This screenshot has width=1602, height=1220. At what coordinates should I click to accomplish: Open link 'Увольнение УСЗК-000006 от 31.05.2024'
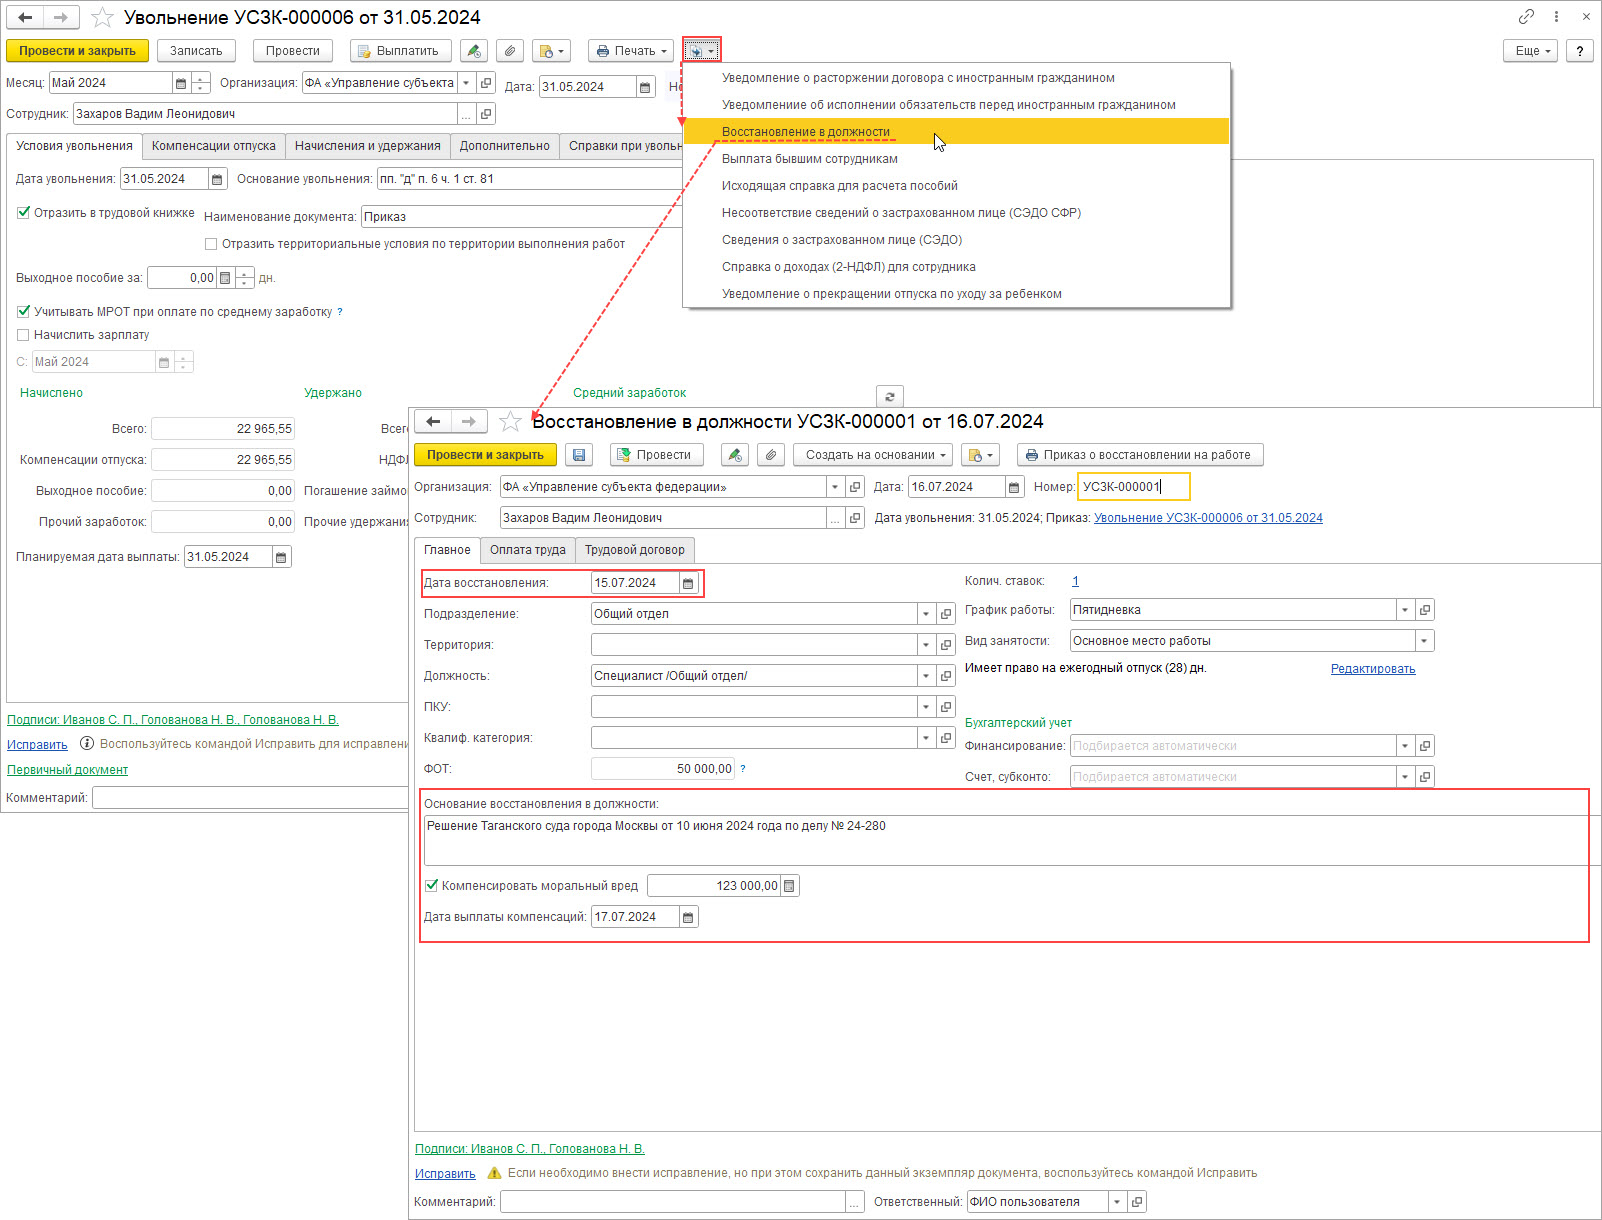[x=1208, y=518]
